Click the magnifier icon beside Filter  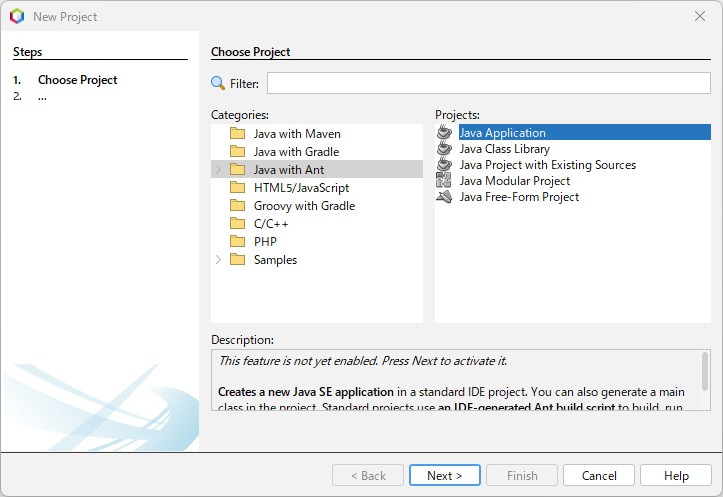pos(218,83)
